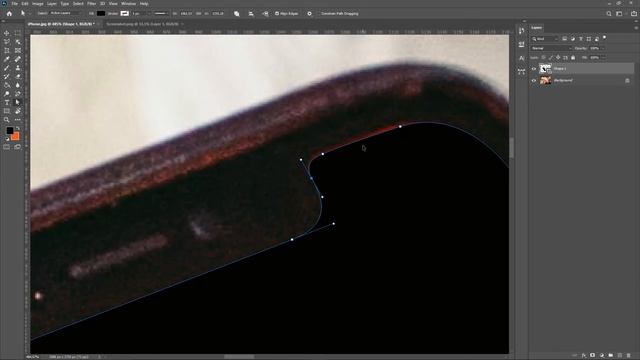Toggle the Align Edges checkbox
Image resolution: width=640 pixels, height=360 pixels.
click(x=277, y=13)
